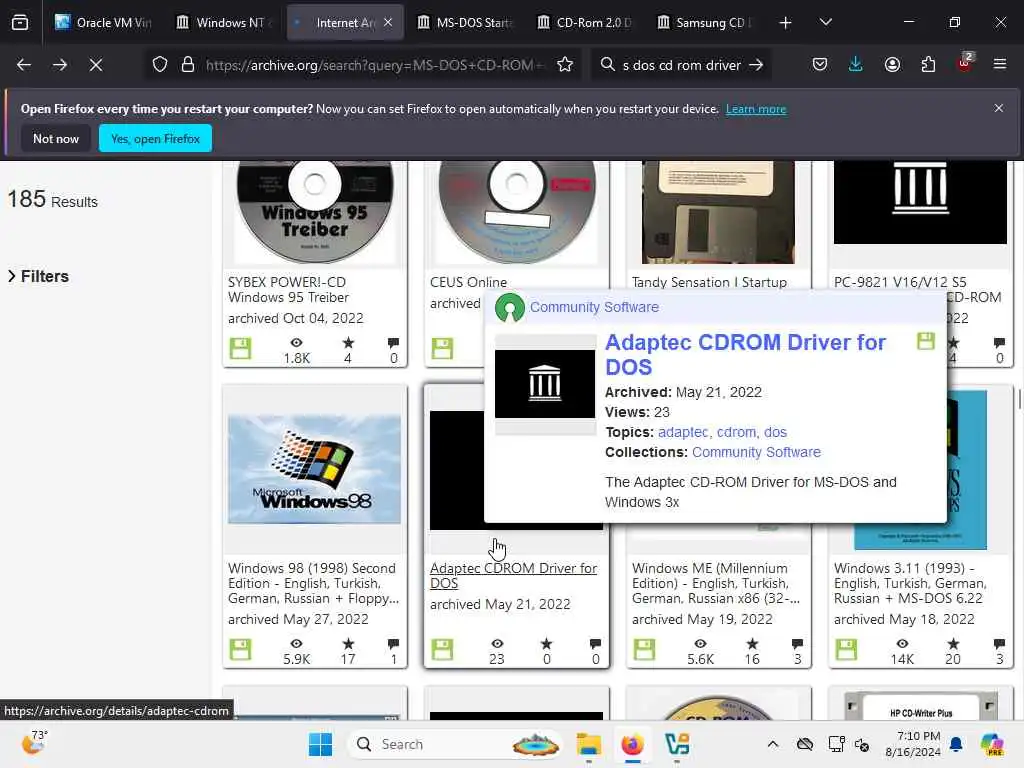Open the Adaptec CDROM Driver for DOS card title
Viewport: 1024px width, 768px height.
point(513,575)
